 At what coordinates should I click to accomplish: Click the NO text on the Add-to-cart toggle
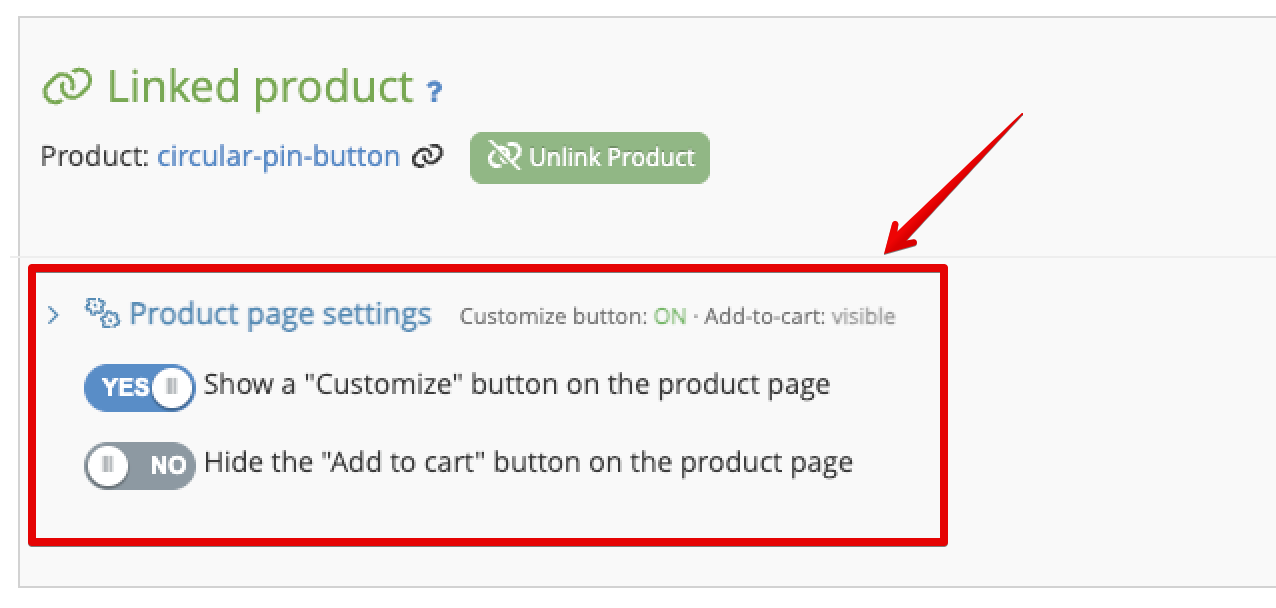click(168, 465)
